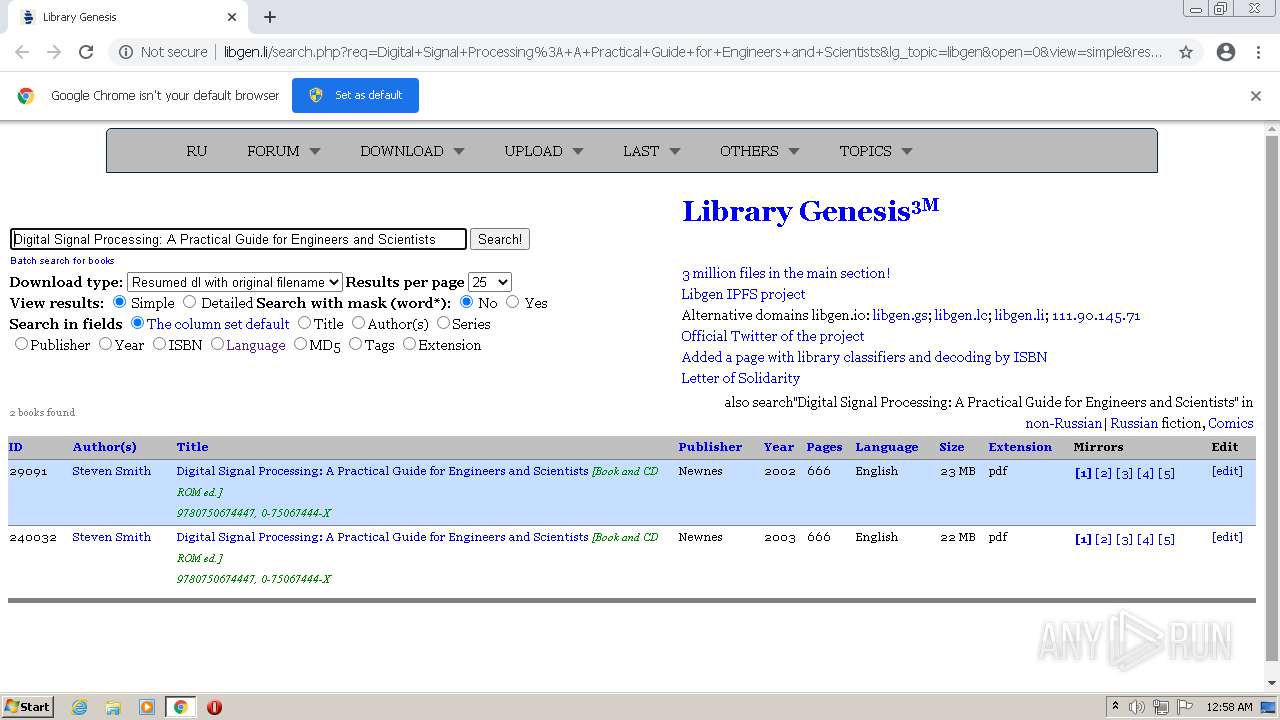Open Results per page dropdown
The image size is (1280, 720).
tap(490, 283)
